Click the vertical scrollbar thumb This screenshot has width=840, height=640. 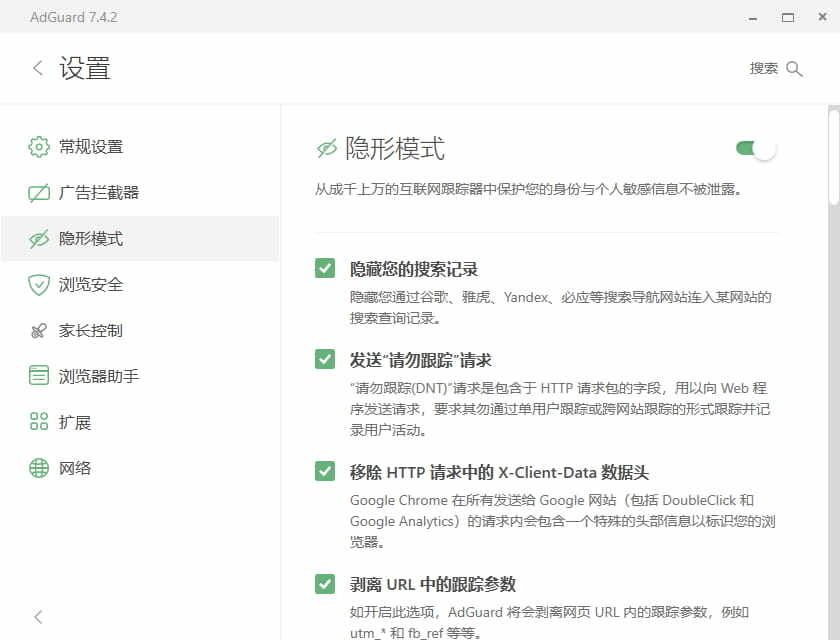click(834, 156)
